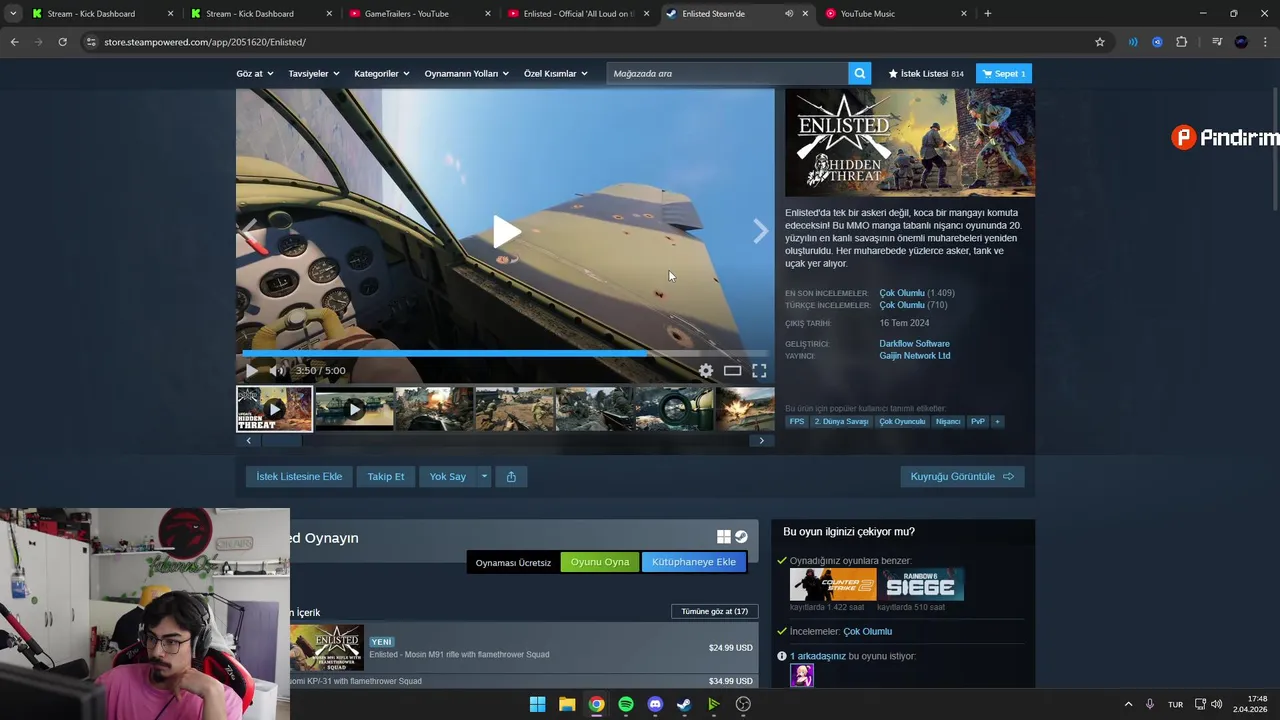This screenshot has height=720, width=1280.
Task: Go back in browser history
Action: click(14, 42)
